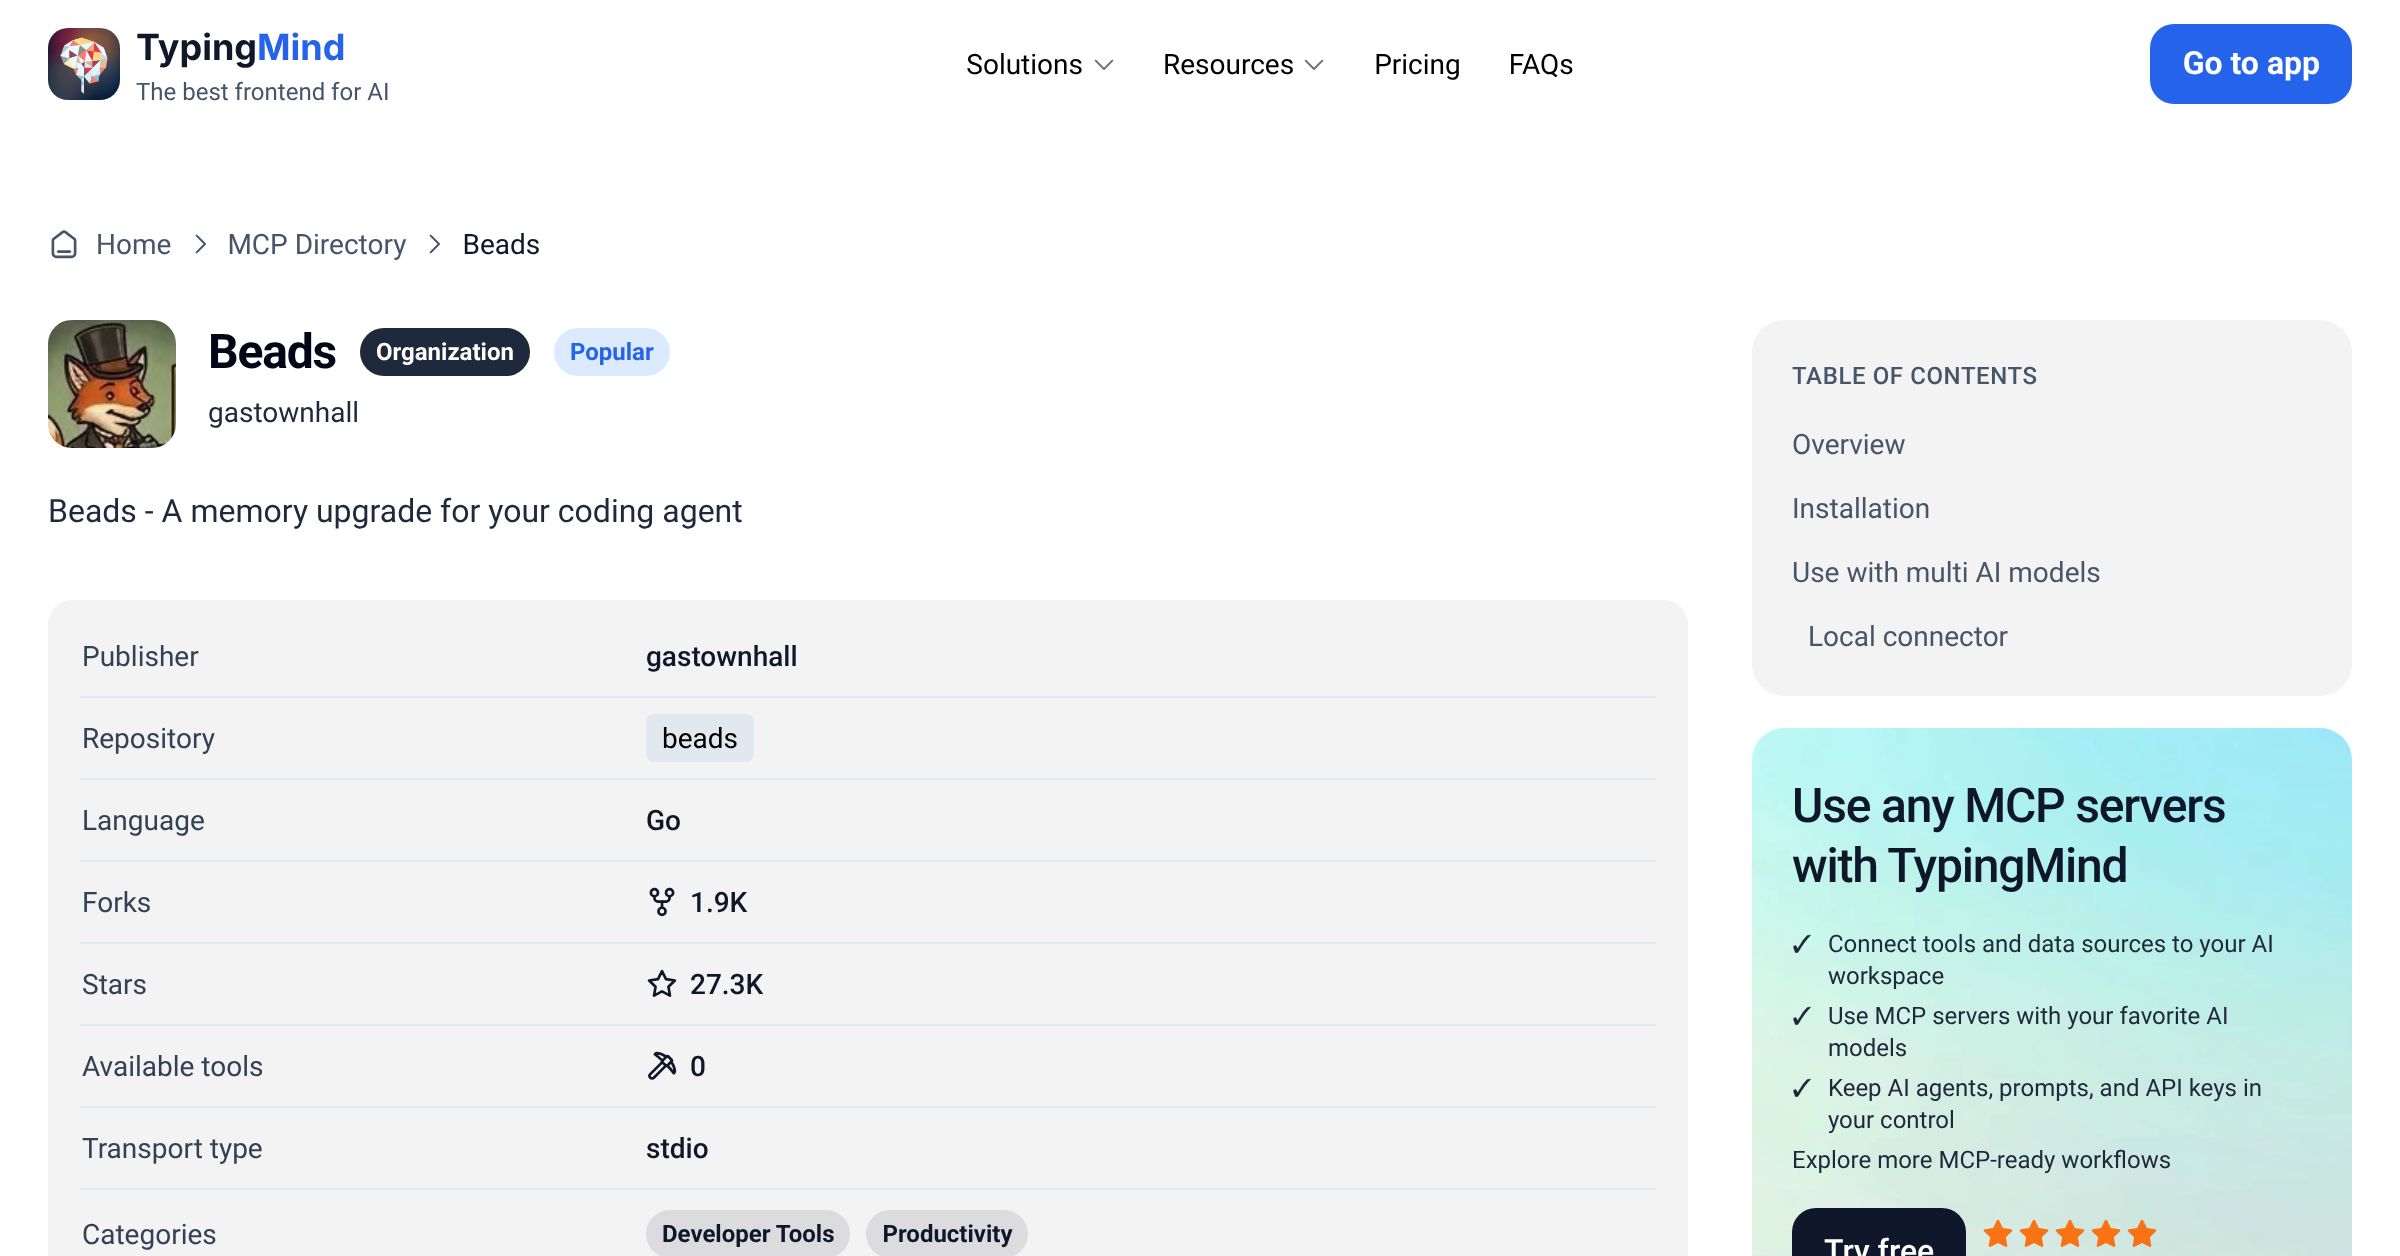Viewport: 2400px width, 1256px height.
Task: Click the gastownhall publisher value
Action: tap(721, 657)
